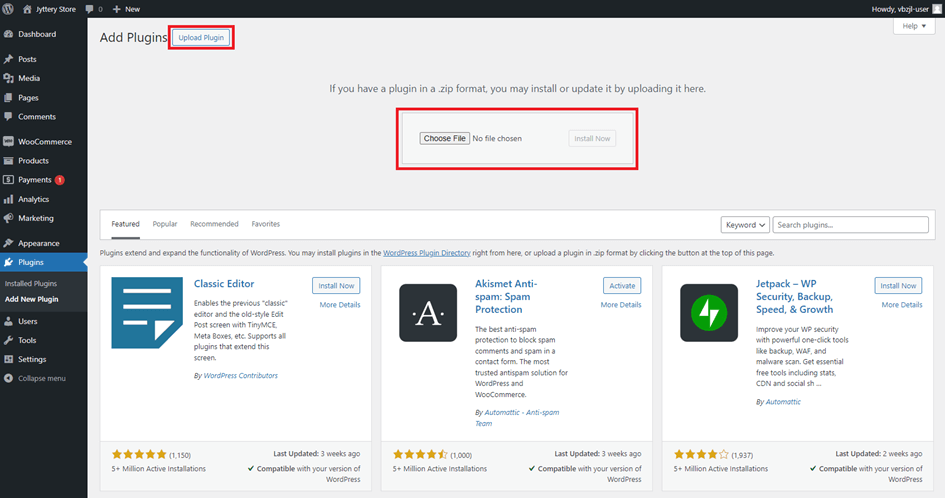Viewport: 945px width, 498px height.
Task: Click the Users person icon
Action: click(x=8, y=321)
